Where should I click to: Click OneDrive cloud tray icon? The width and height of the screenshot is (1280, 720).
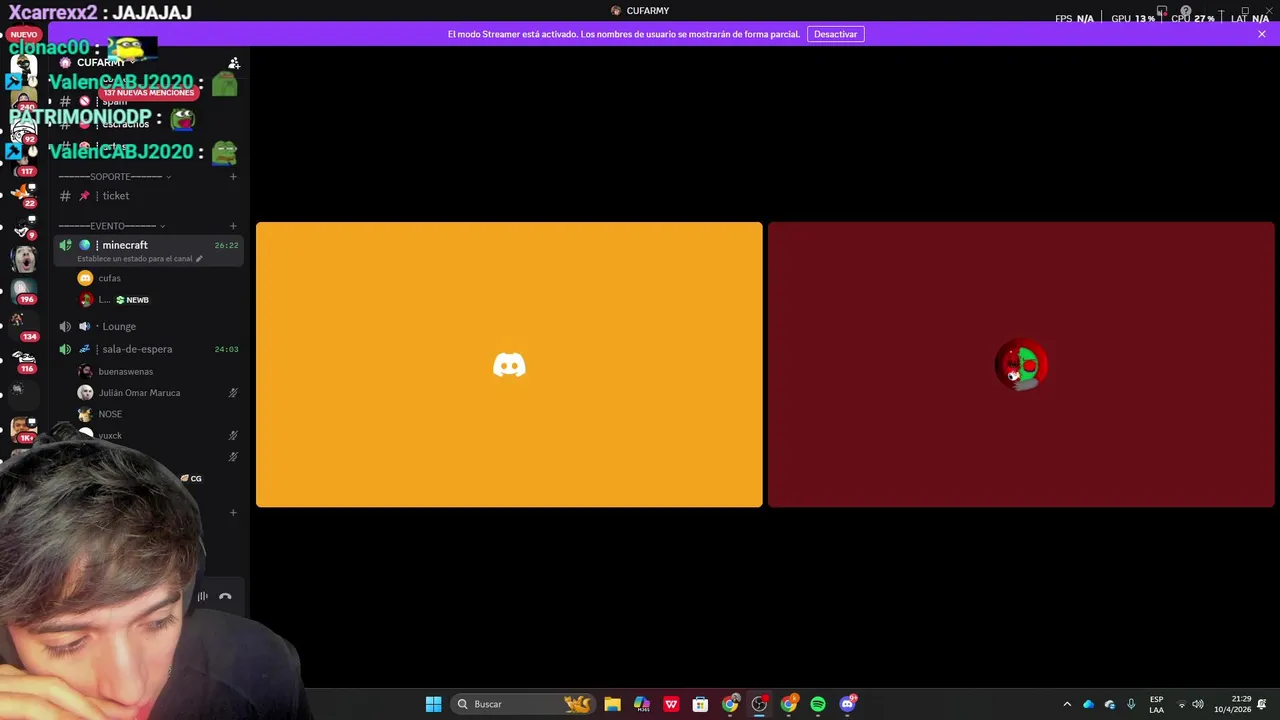tap(1088, 704)
